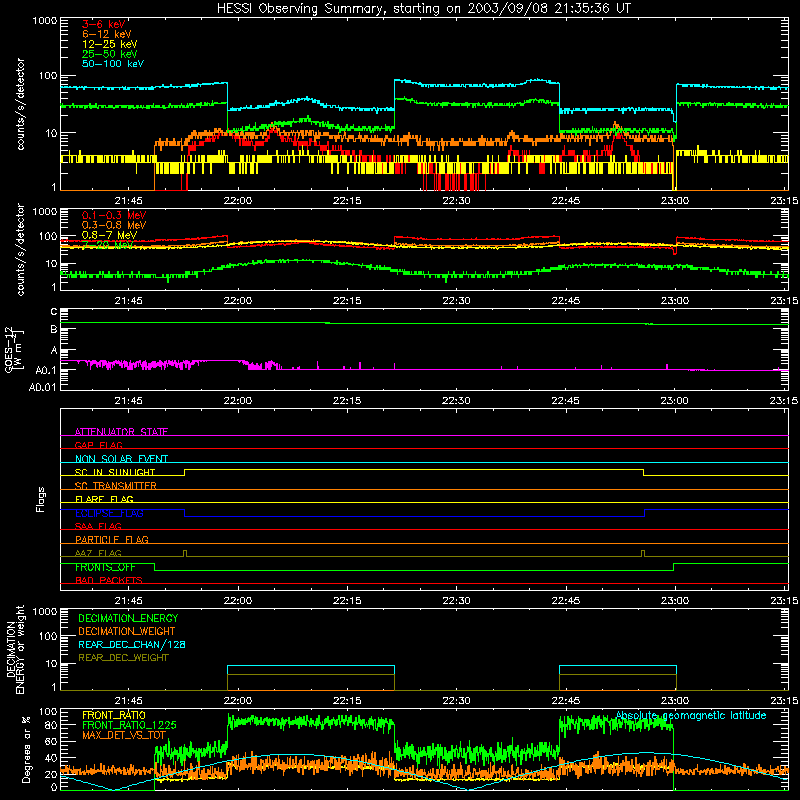Click the HESSI Observing Summary title text

pyautogui.click(x=424, y=9)
